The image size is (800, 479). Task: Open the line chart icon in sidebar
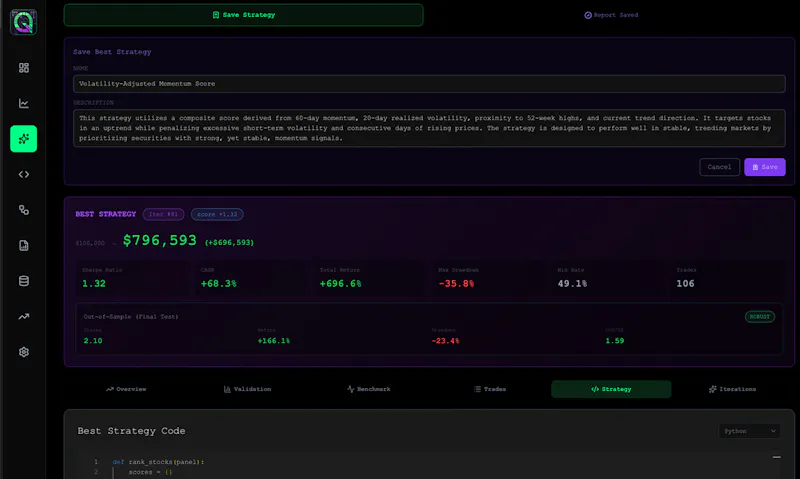(23, 104)
